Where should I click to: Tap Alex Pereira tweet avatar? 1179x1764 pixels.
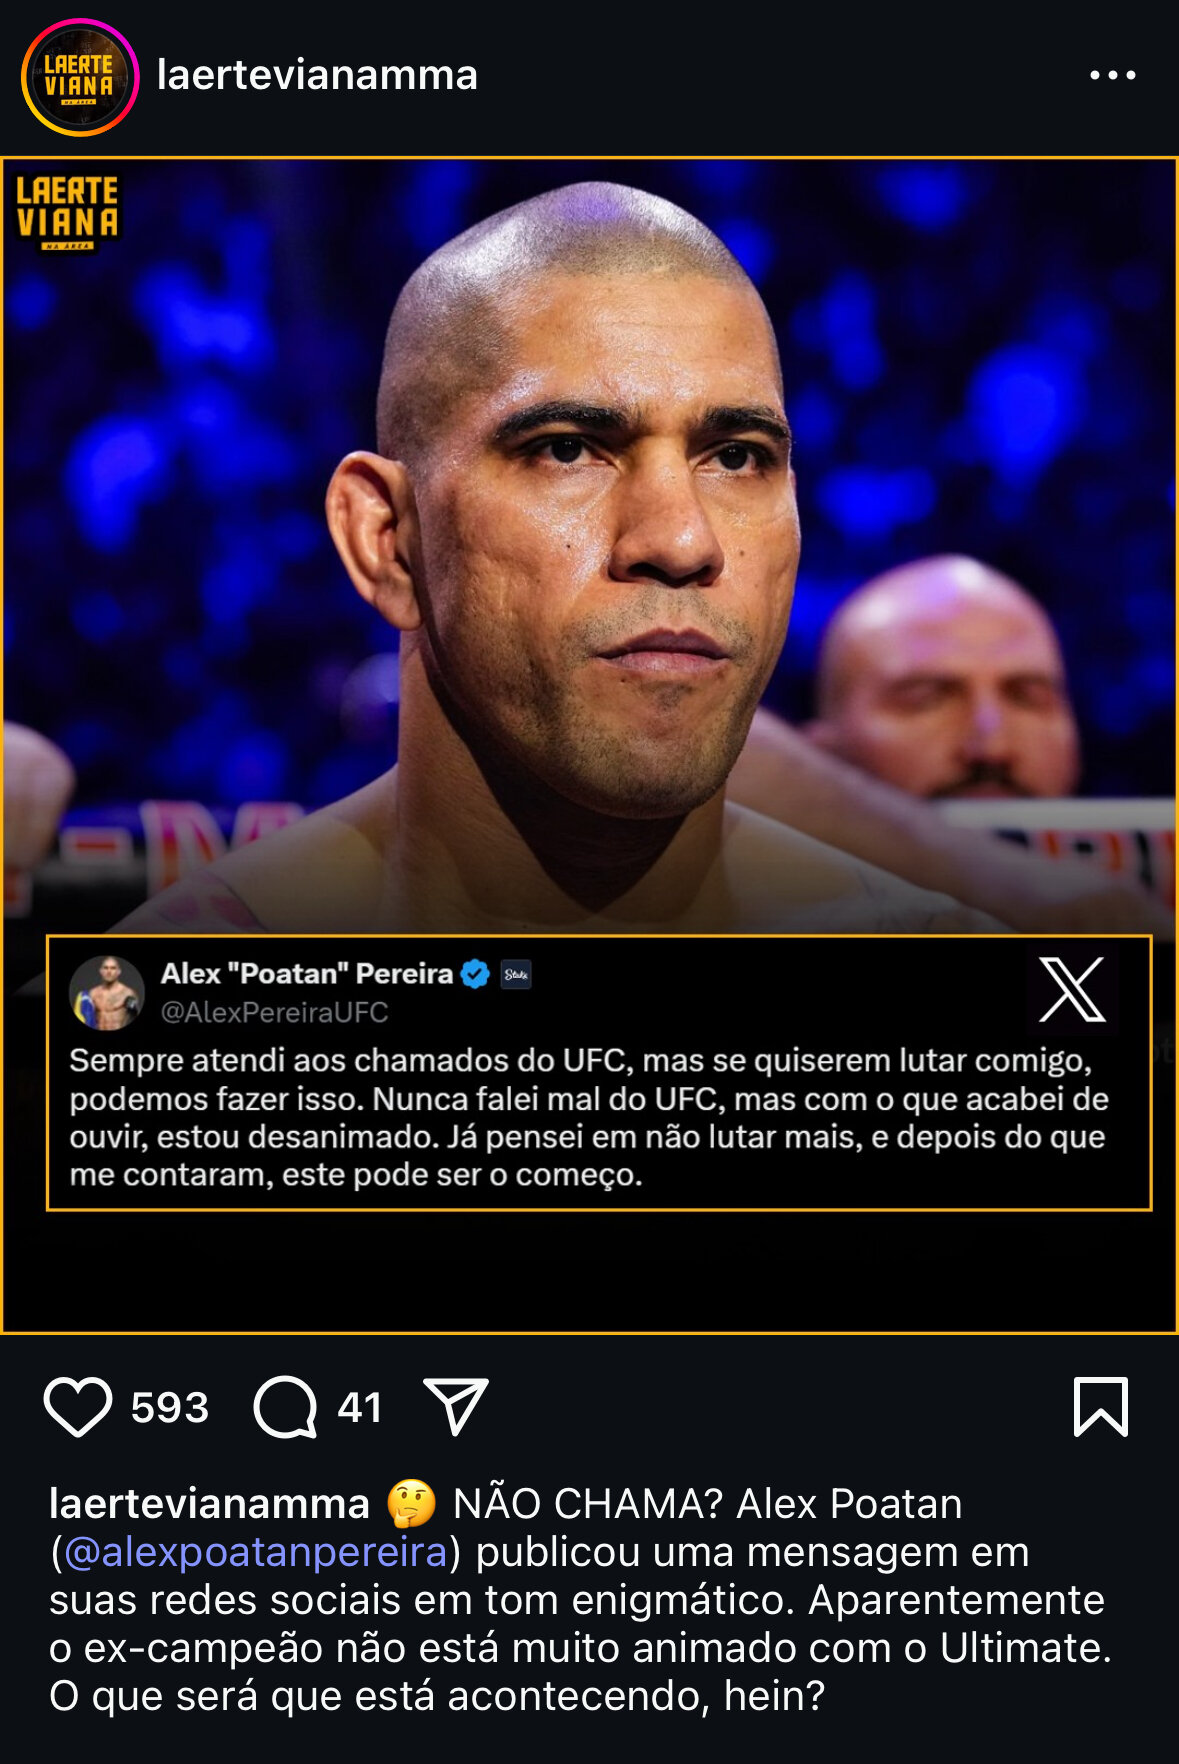click(x=107, y=993)
